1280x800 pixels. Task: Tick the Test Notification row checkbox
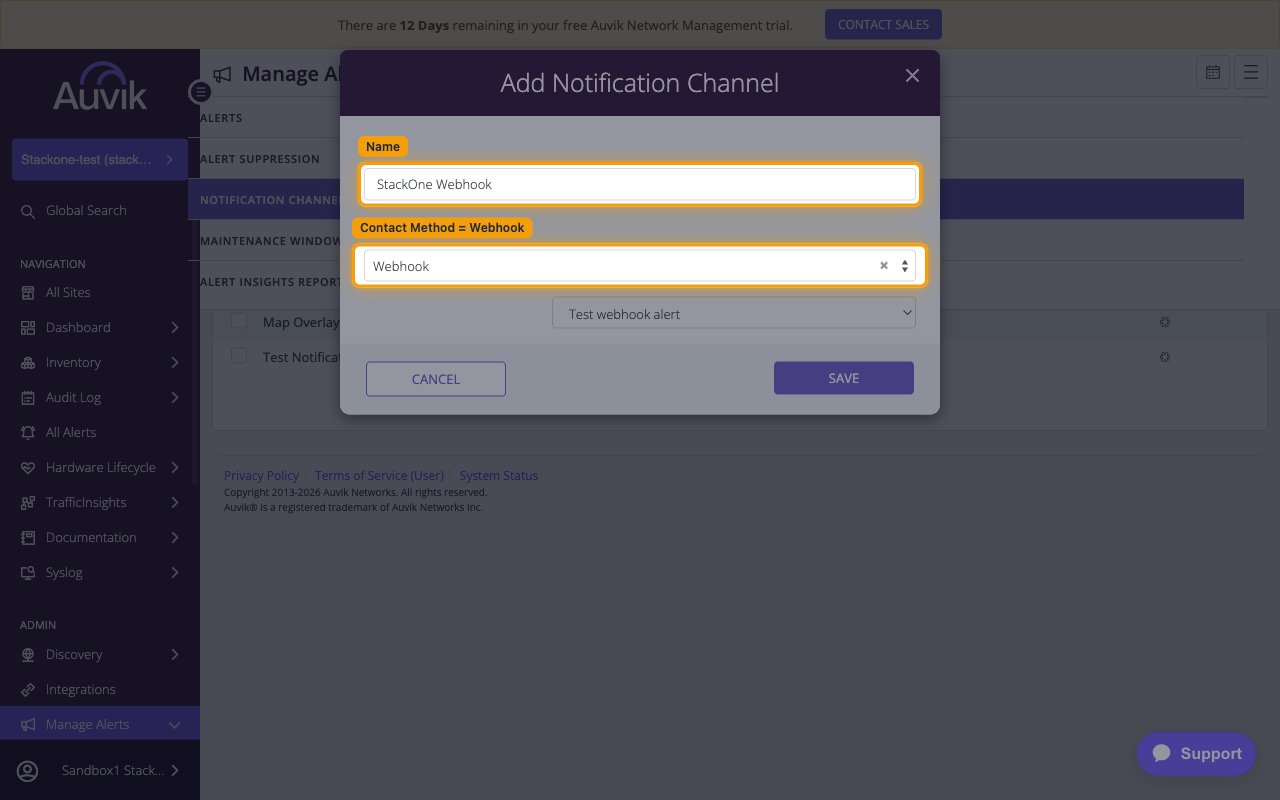239,356
